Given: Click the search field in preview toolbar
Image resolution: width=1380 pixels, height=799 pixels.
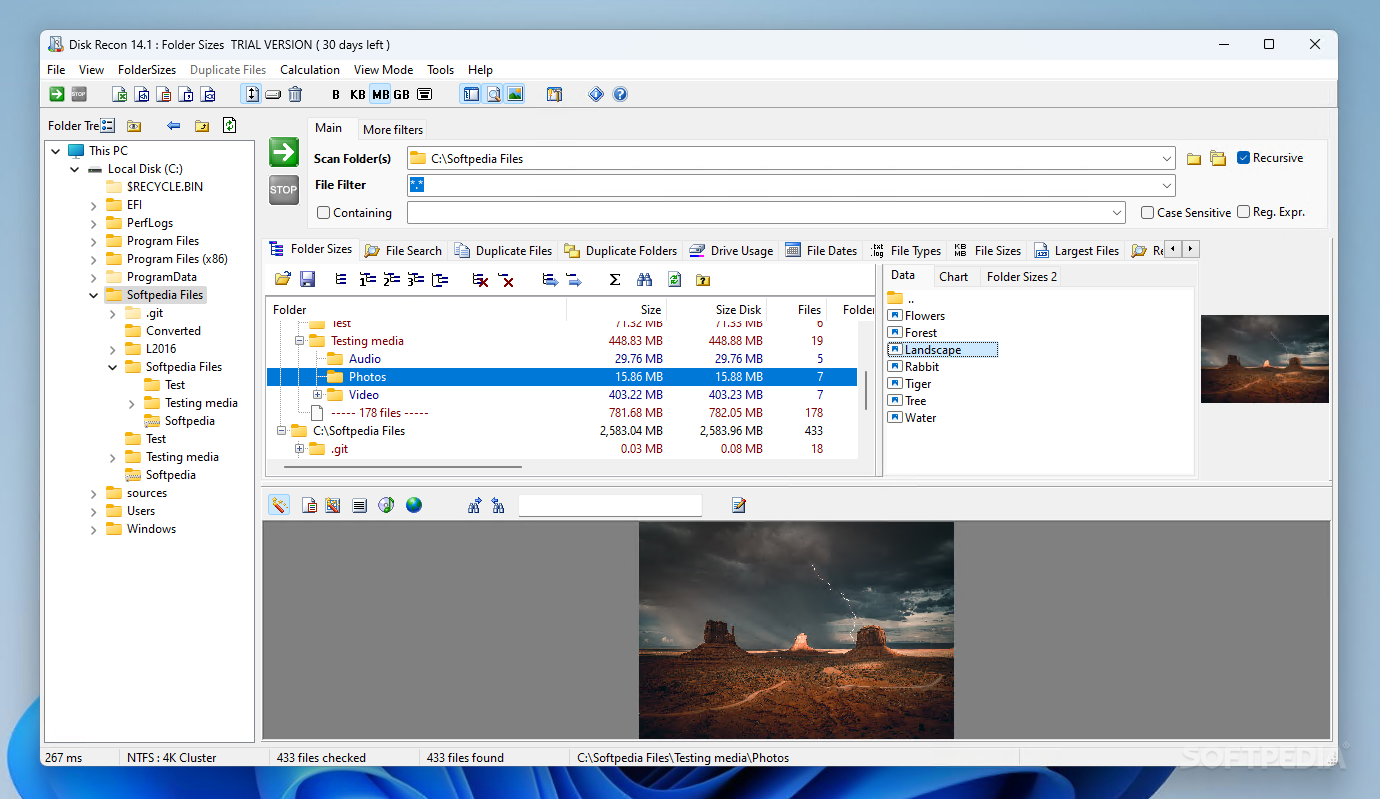Looking at the screenshot, I should click(x=610, y=505).
